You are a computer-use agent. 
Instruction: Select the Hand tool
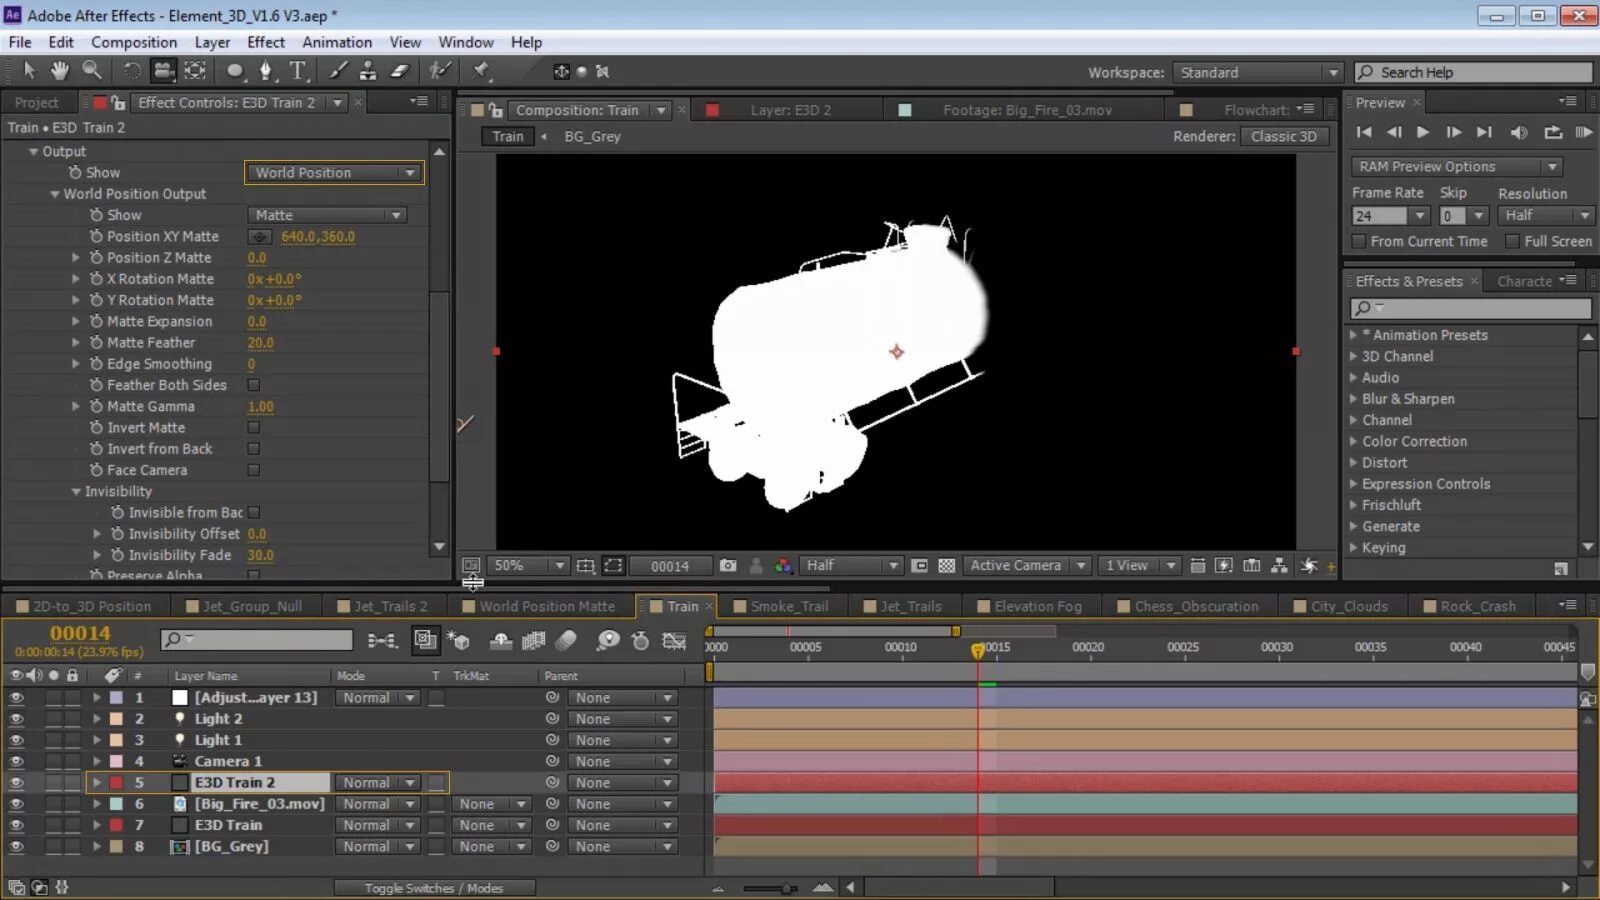tap(60, 70)
